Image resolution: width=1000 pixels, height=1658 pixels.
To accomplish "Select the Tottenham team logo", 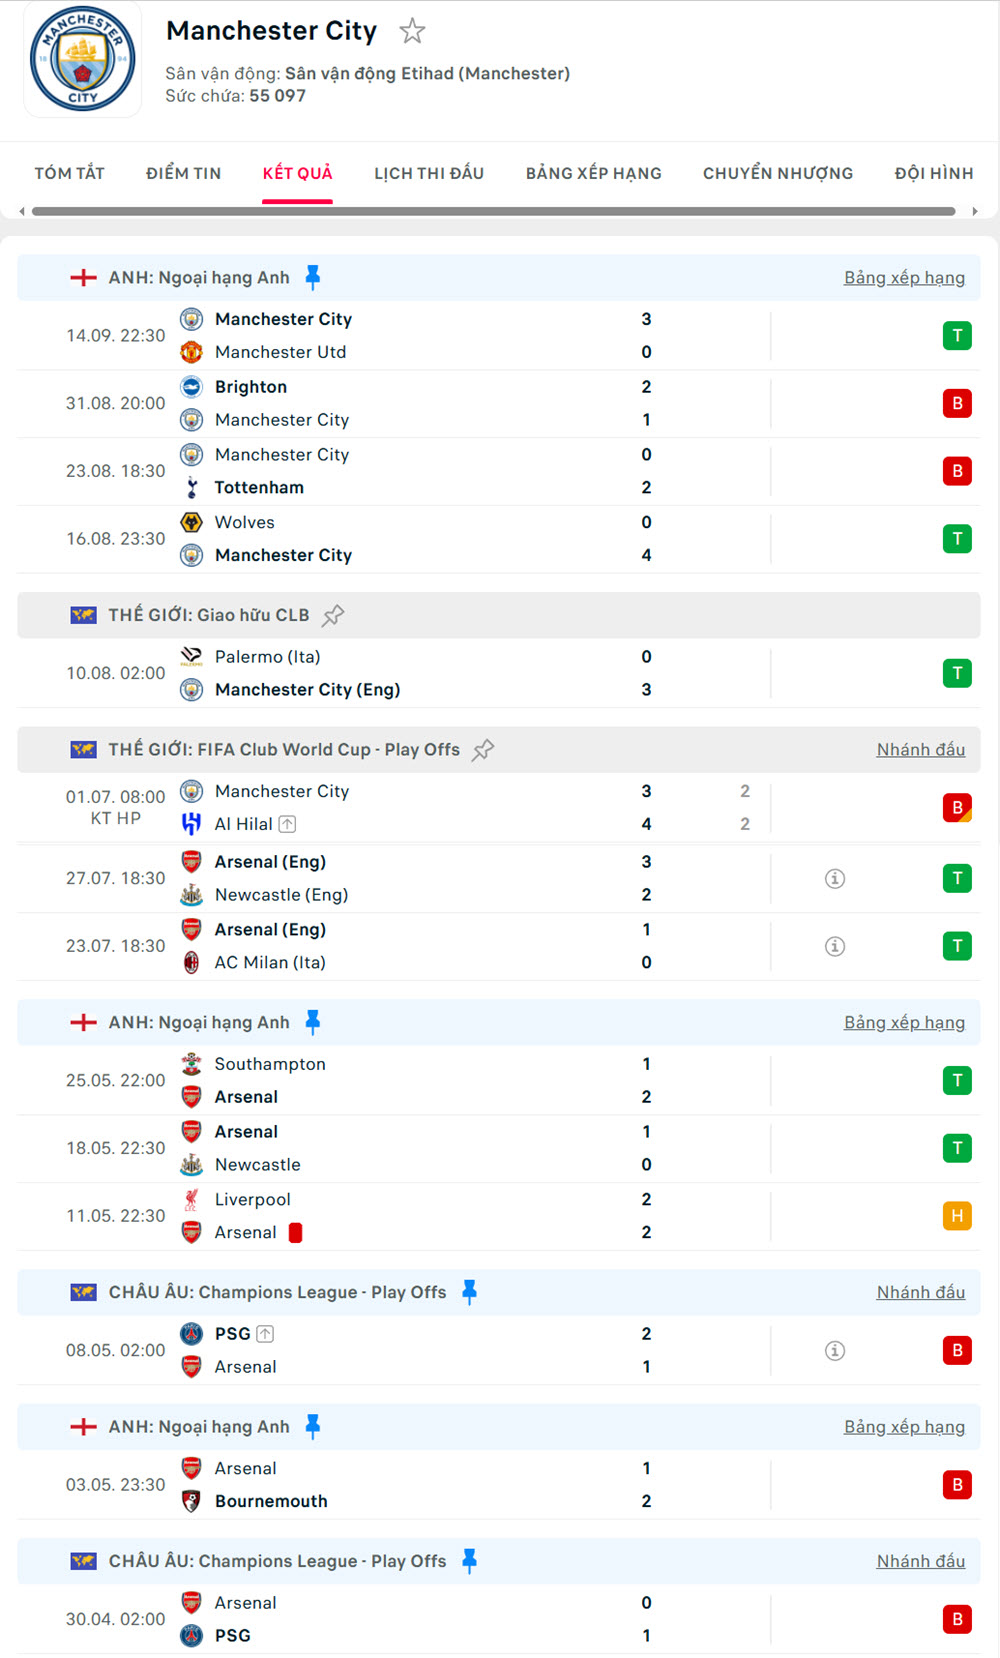I will coord(190,487).
